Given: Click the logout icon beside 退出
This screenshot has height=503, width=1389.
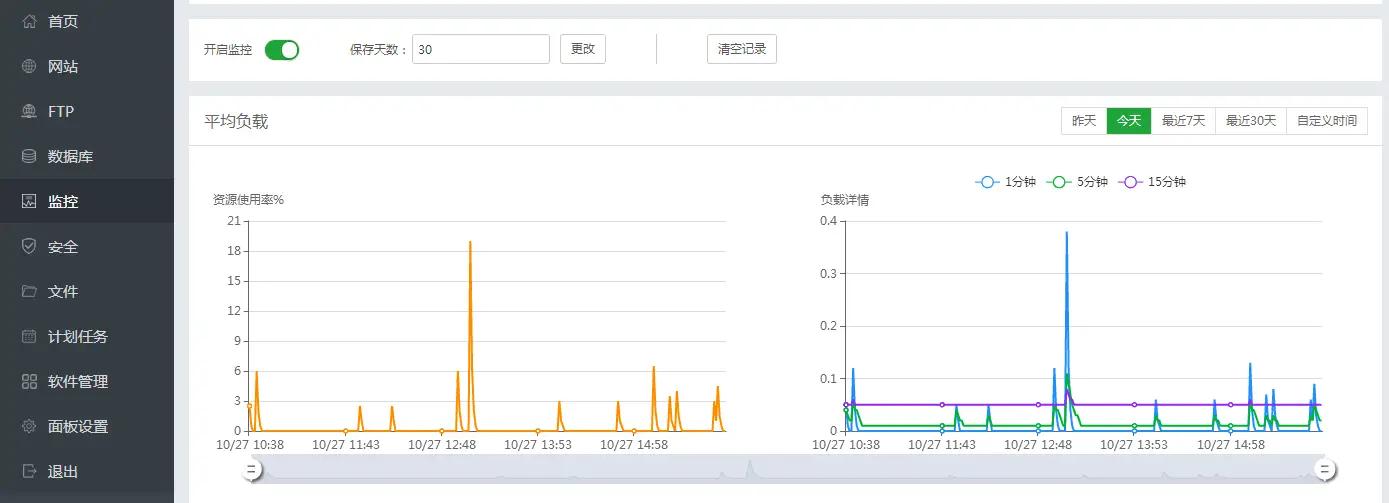Looking at the screenshot, I should pos(29,471).
